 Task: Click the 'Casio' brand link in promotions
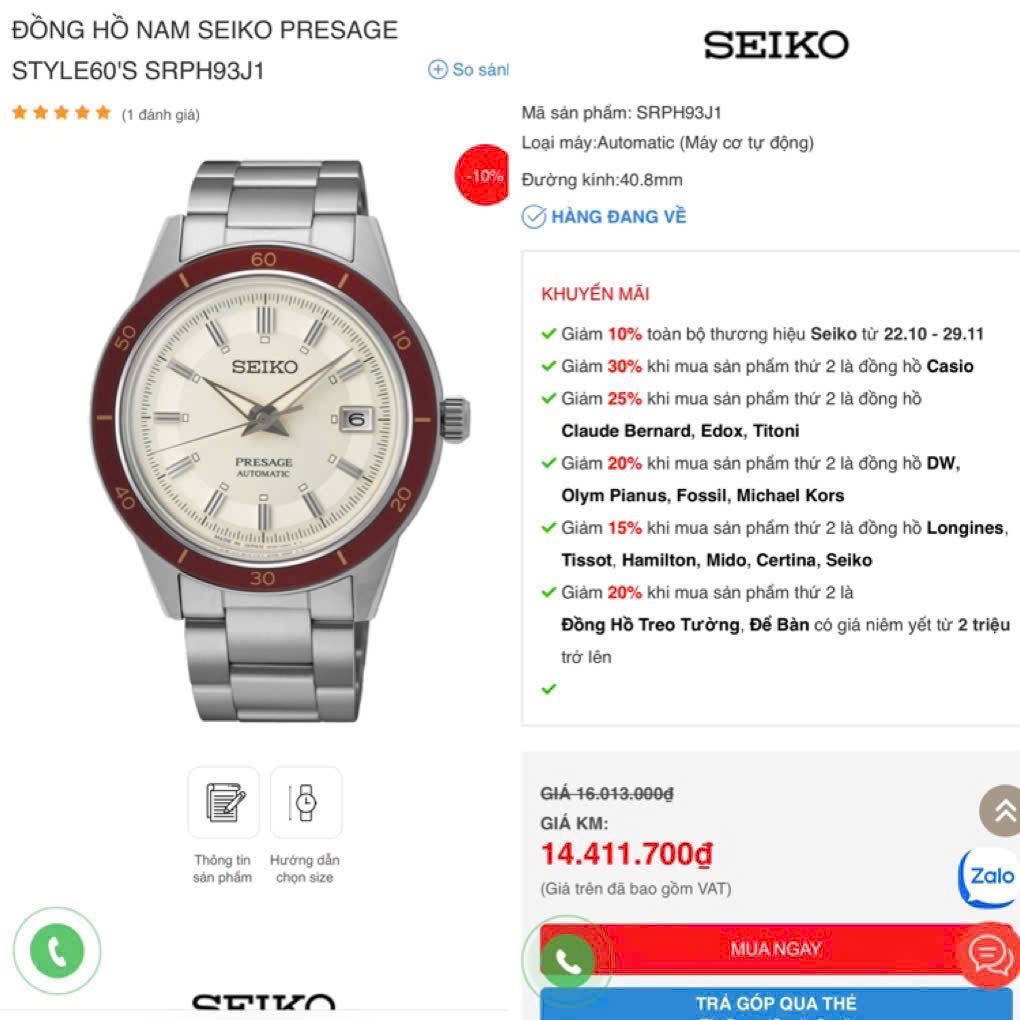pyautogui.click(x=950, y=366)
